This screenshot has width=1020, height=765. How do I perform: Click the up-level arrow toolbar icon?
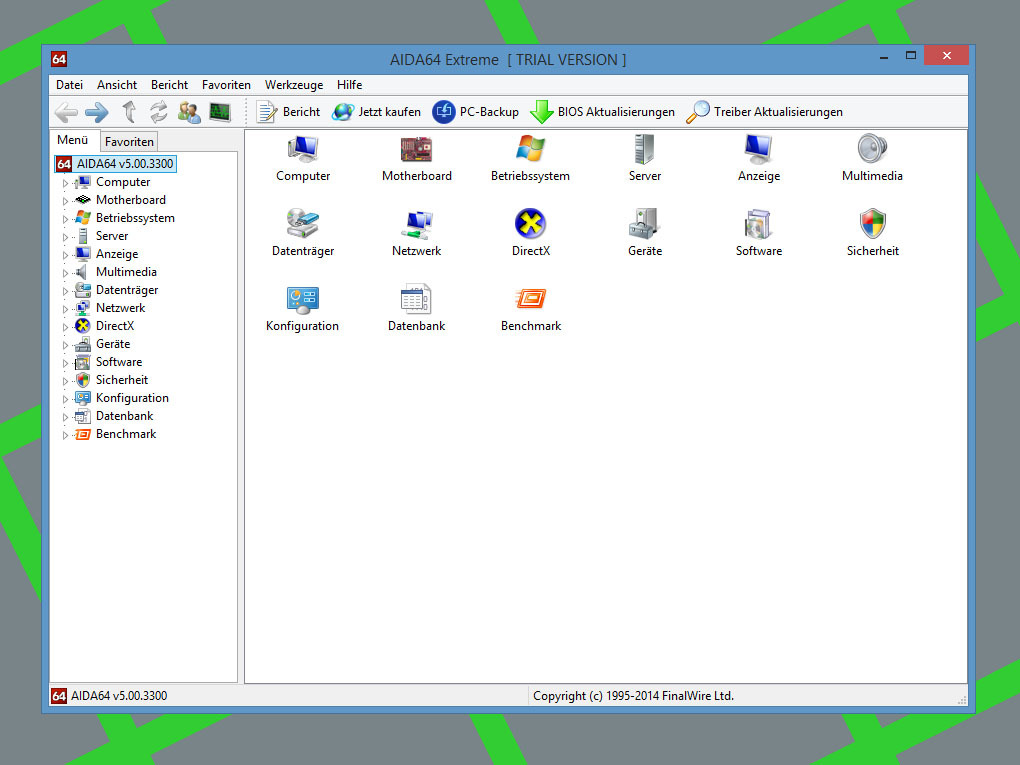(x=129, y=112)
